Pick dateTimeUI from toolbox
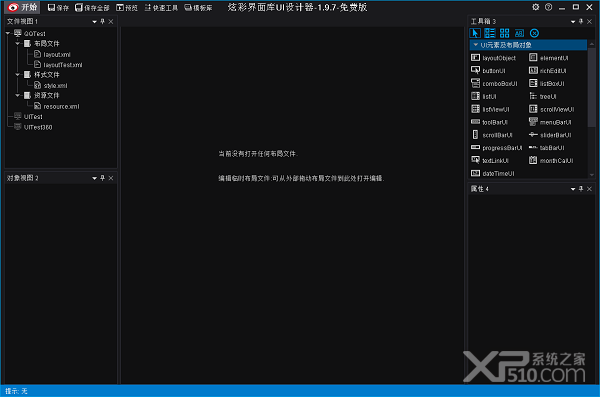 coord(493,173)
